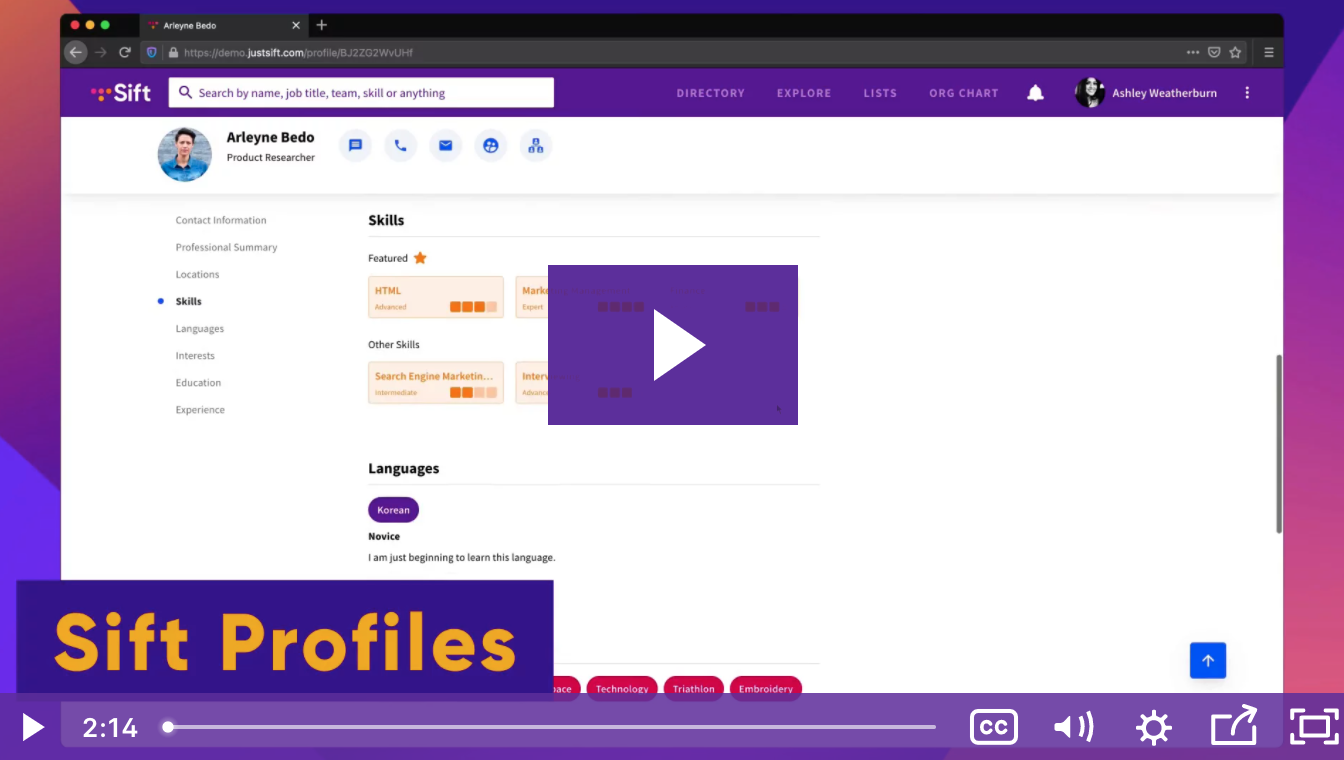
Task: Reload the browser page
Action: (125, 52)
